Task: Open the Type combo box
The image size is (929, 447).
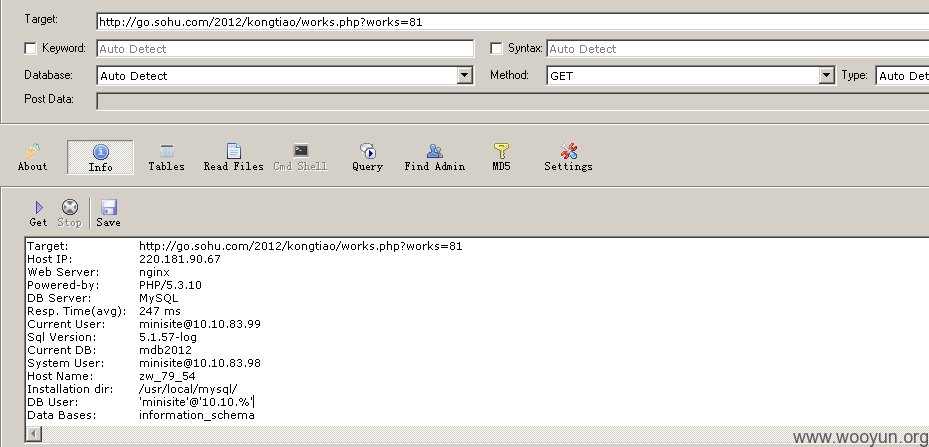Action: coord(903,75)
